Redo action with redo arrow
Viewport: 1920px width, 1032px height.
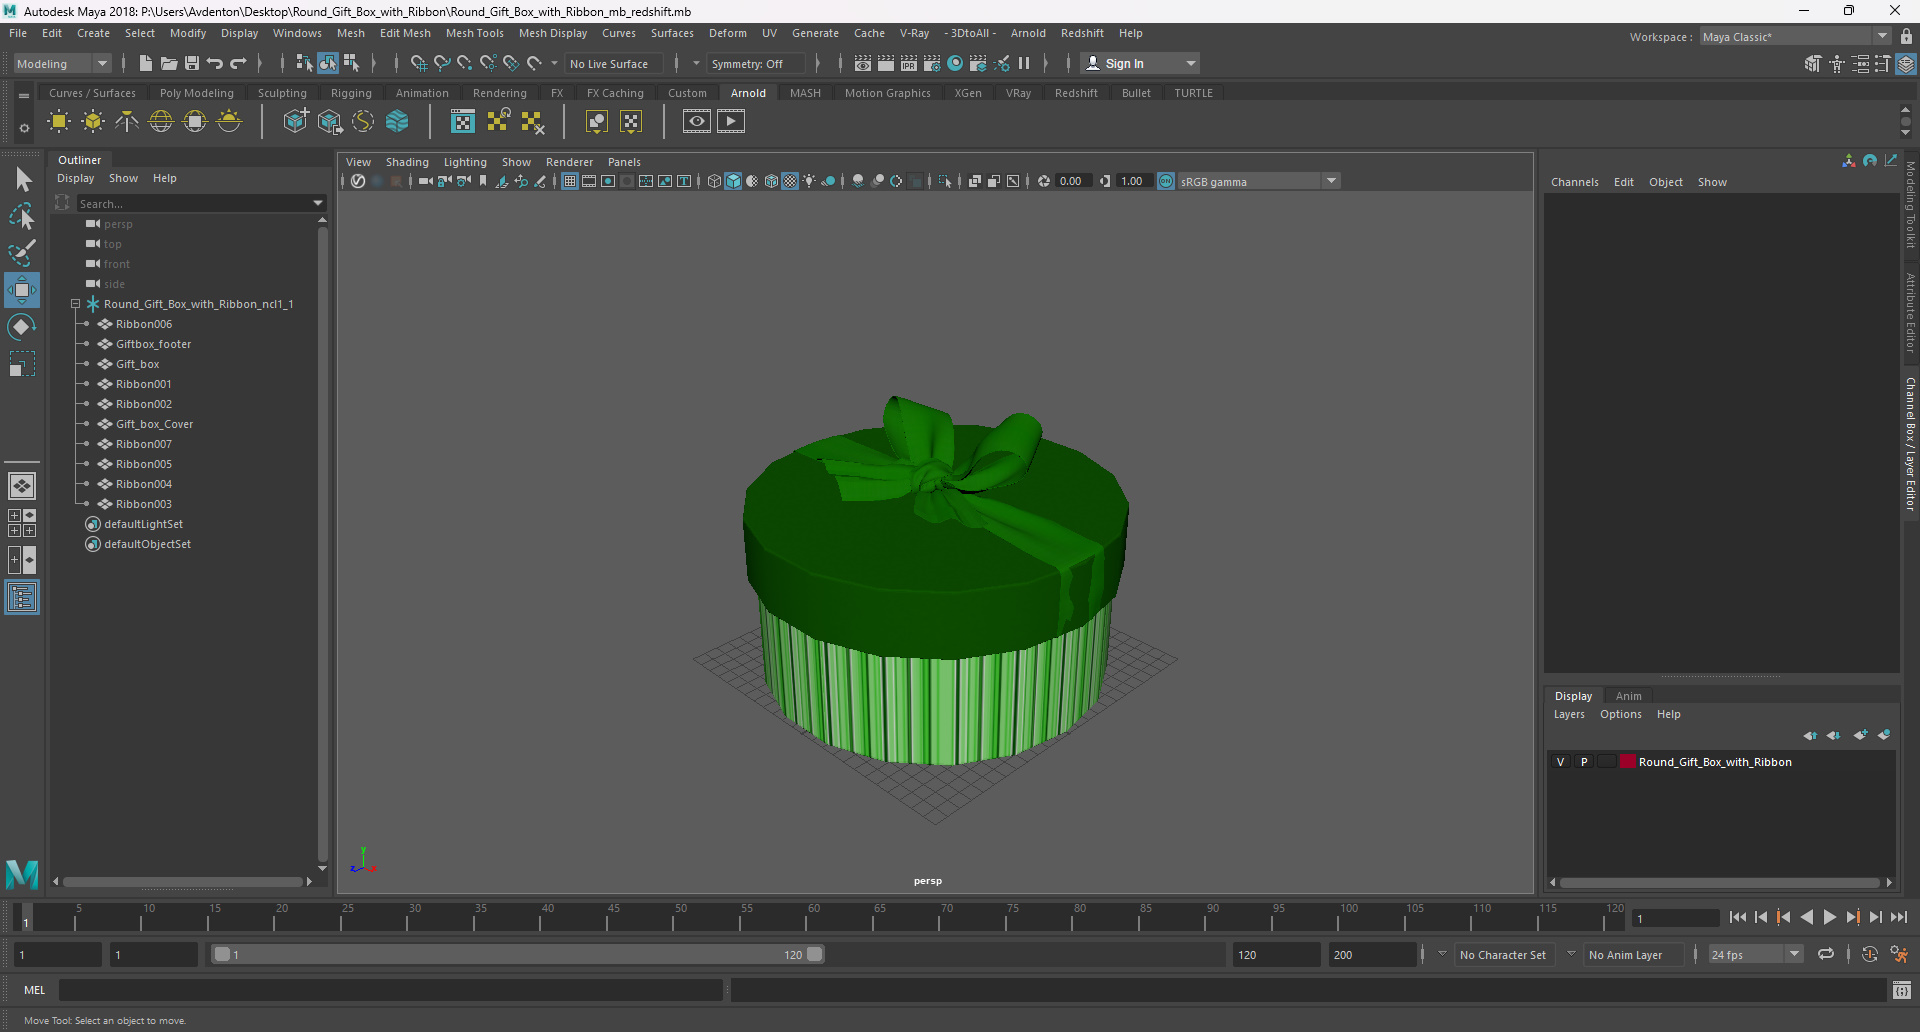click(x=238, y=63)
